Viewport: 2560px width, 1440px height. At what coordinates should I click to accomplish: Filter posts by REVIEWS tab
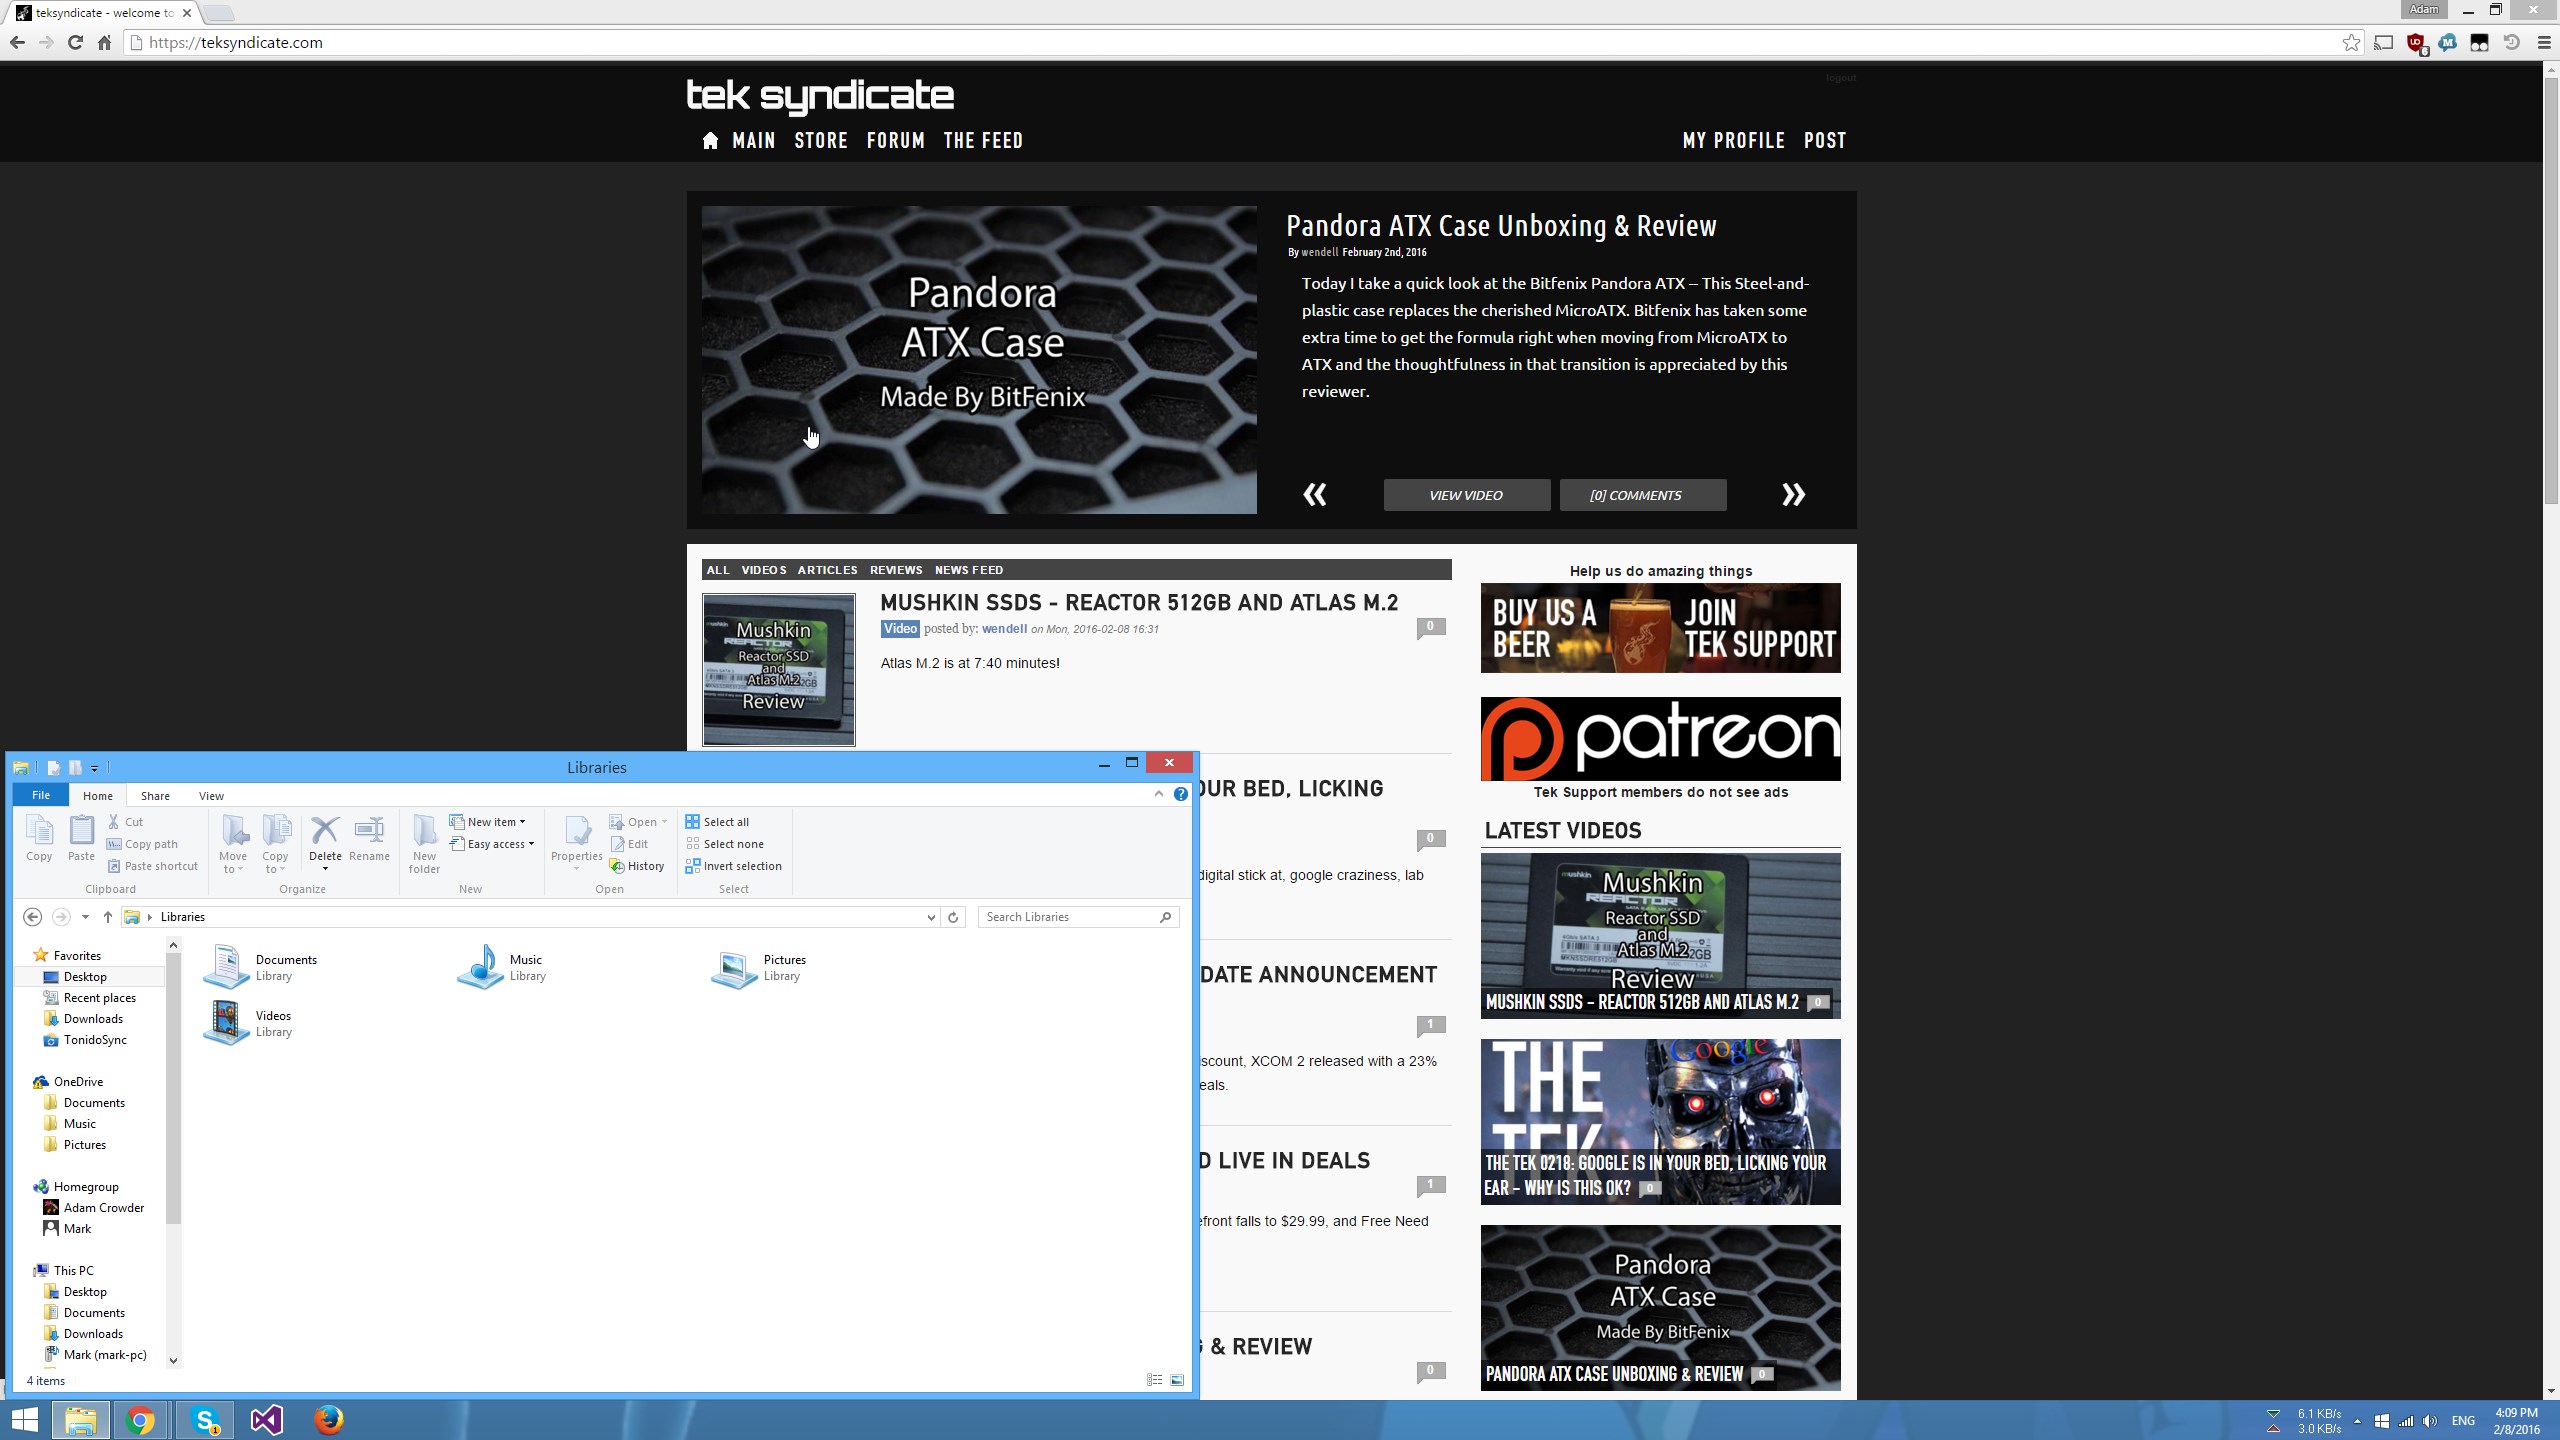[896, 570]
